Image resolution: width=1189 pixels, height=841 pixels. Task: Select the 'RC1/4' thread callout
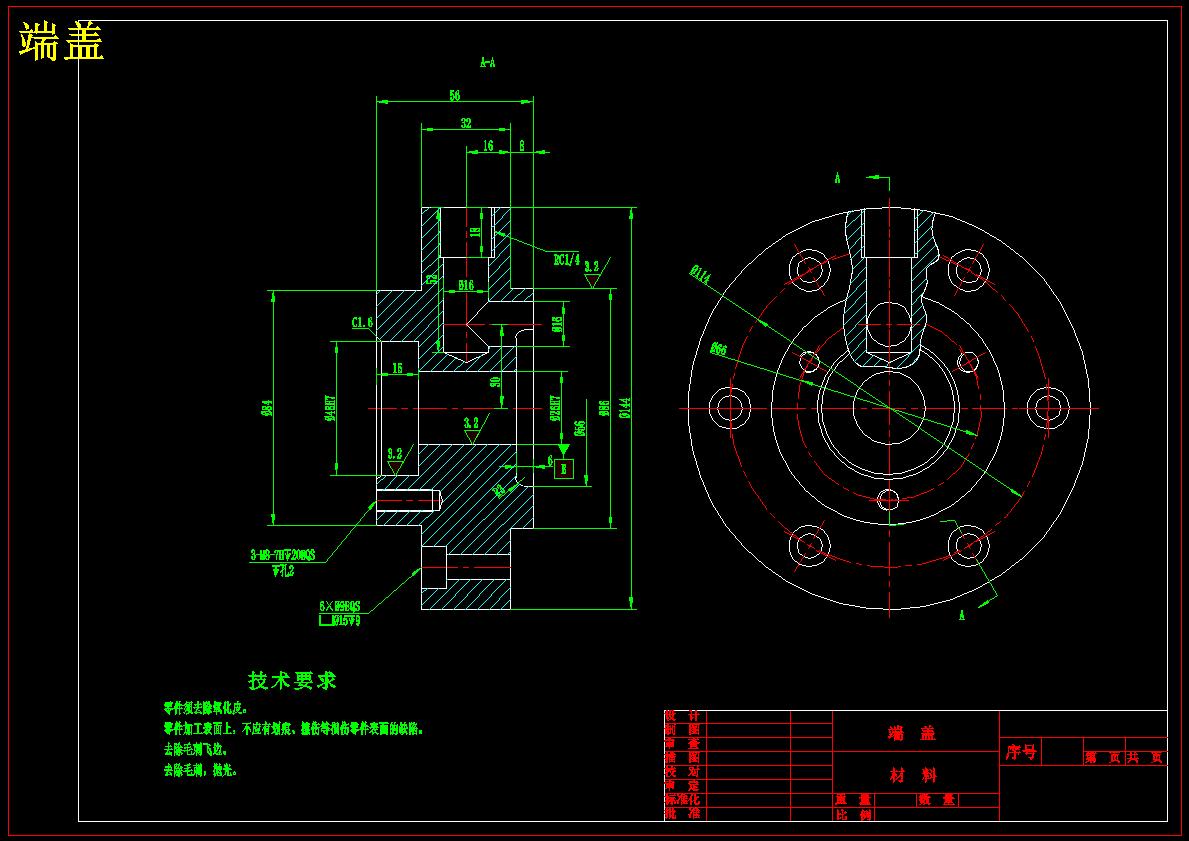coord(566,260)
